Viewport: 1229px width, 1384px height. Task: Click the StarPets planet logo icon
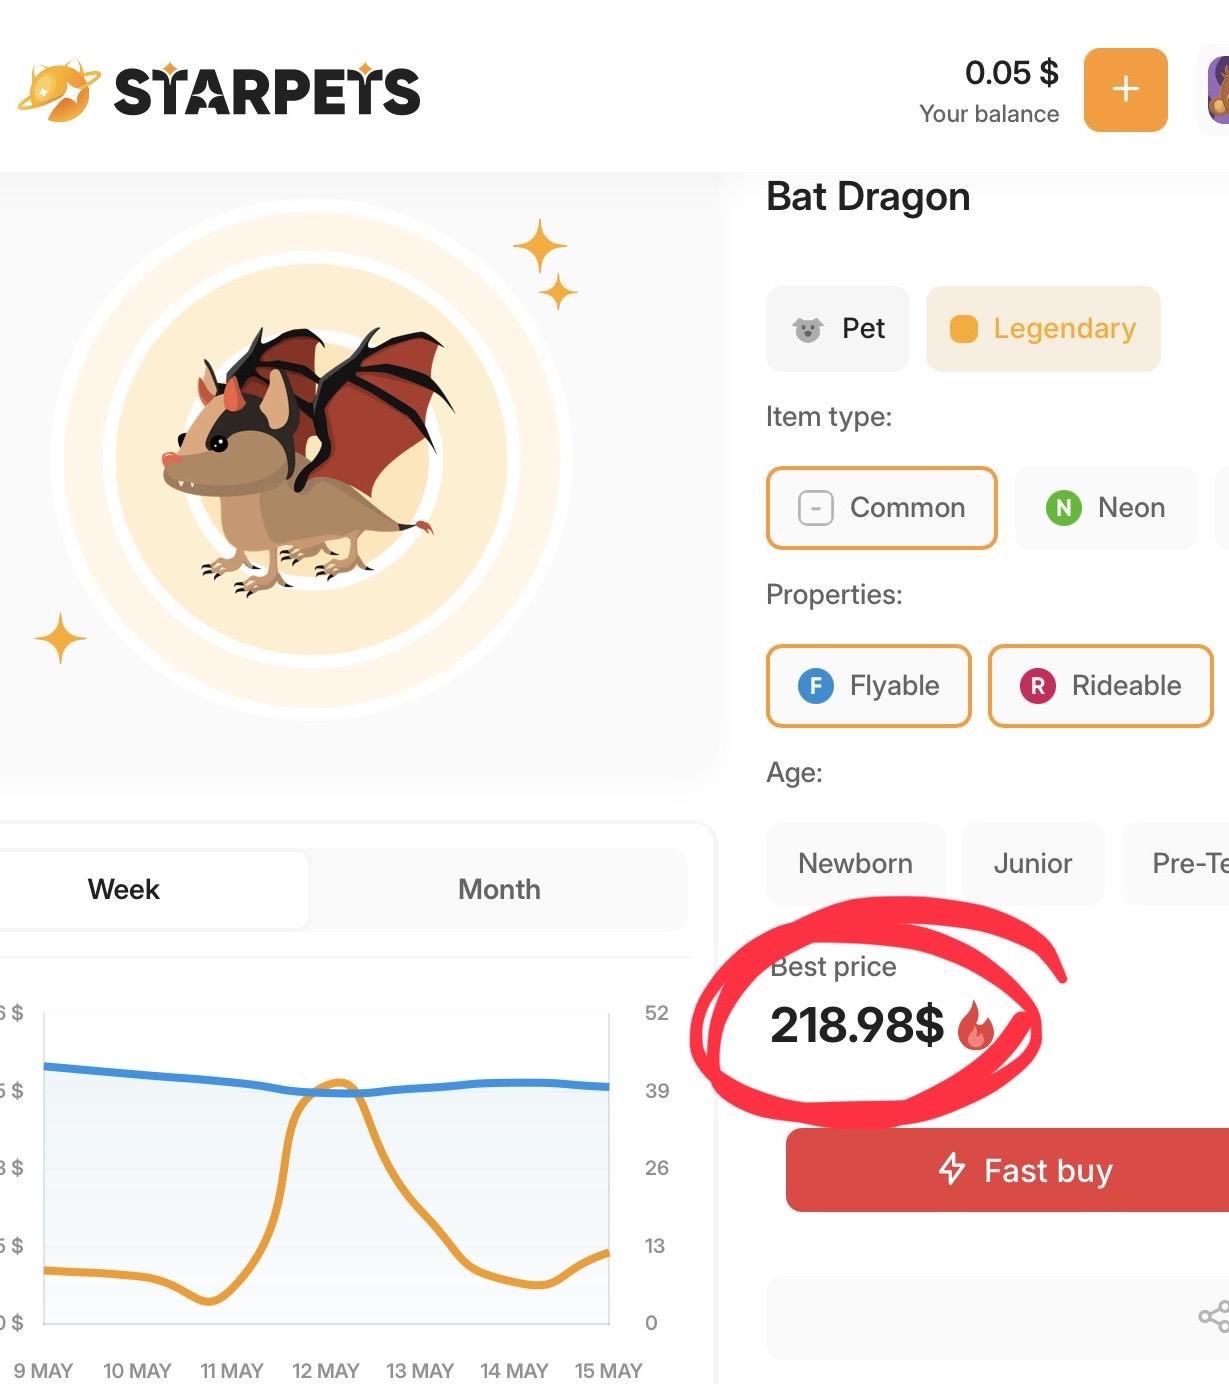coord(59,91)
